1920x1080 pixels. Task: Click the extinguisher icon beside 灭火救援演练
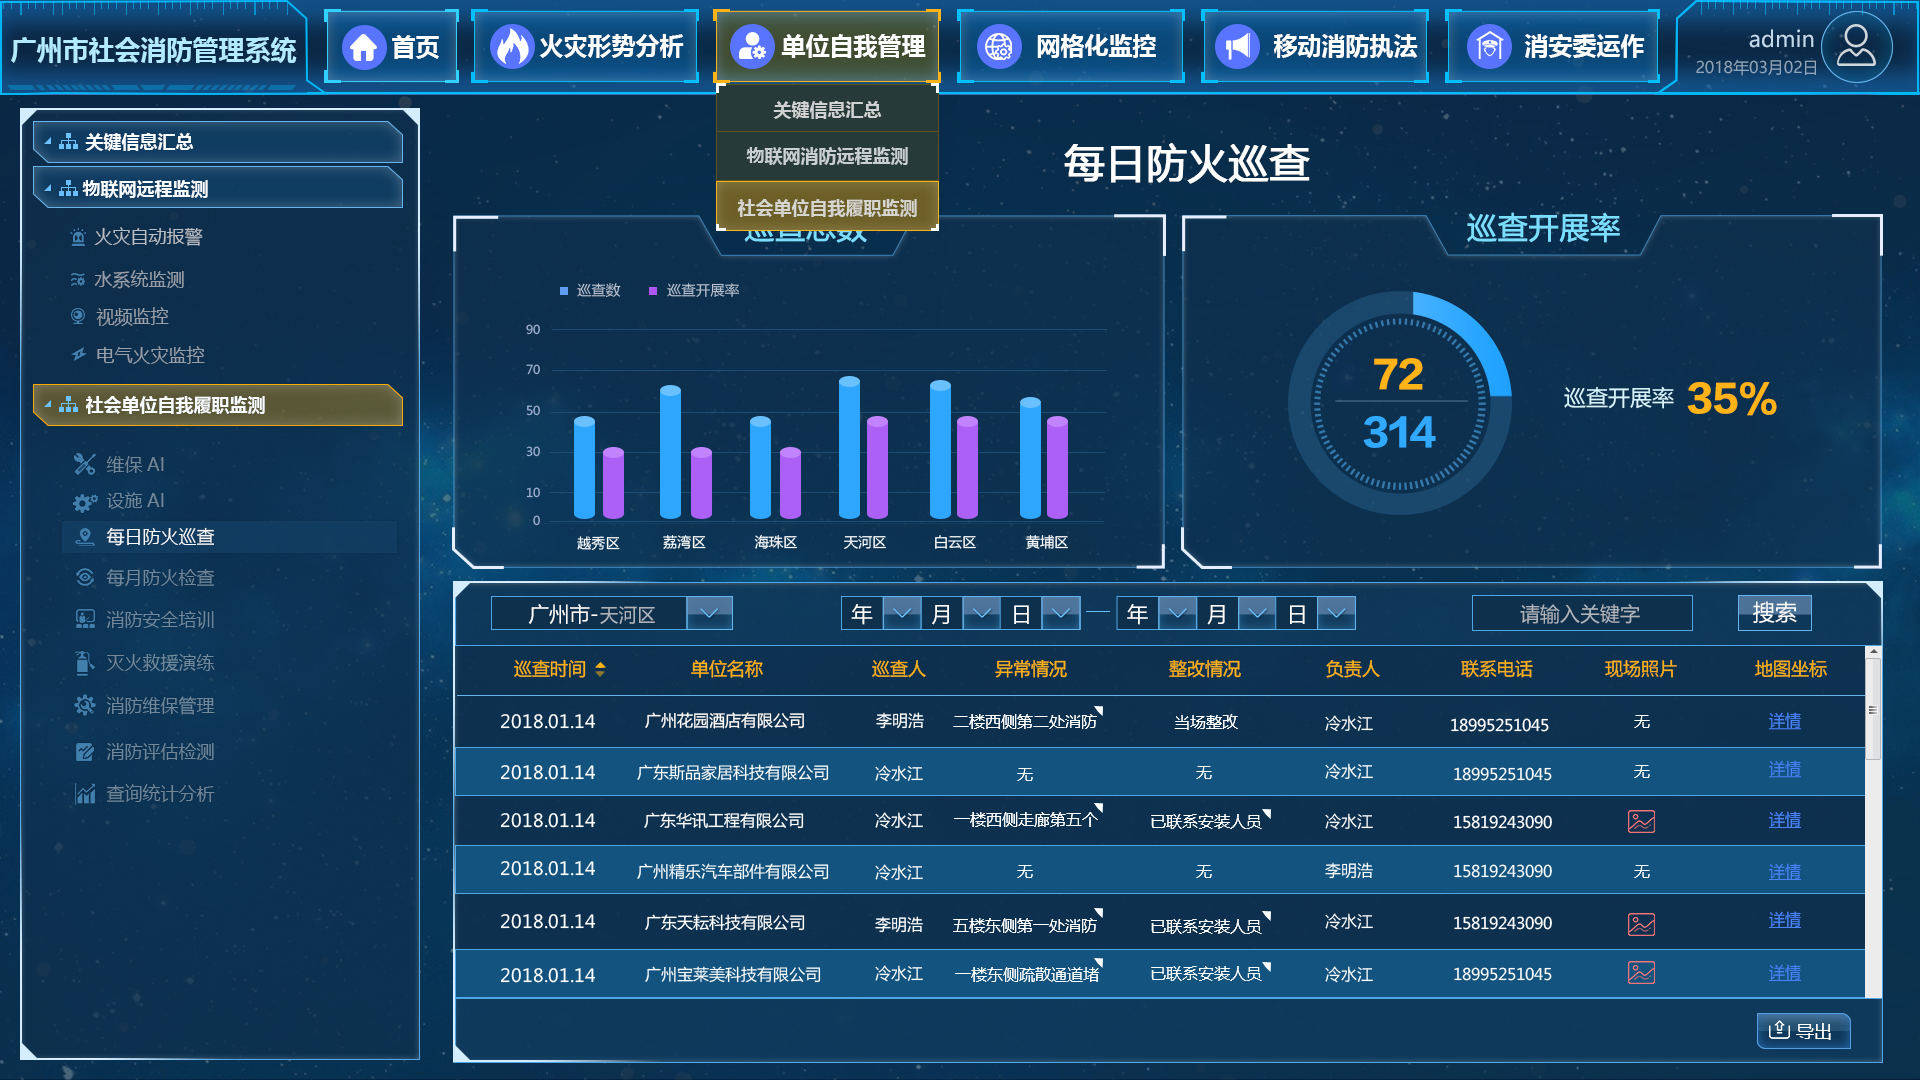coord(85,662)
